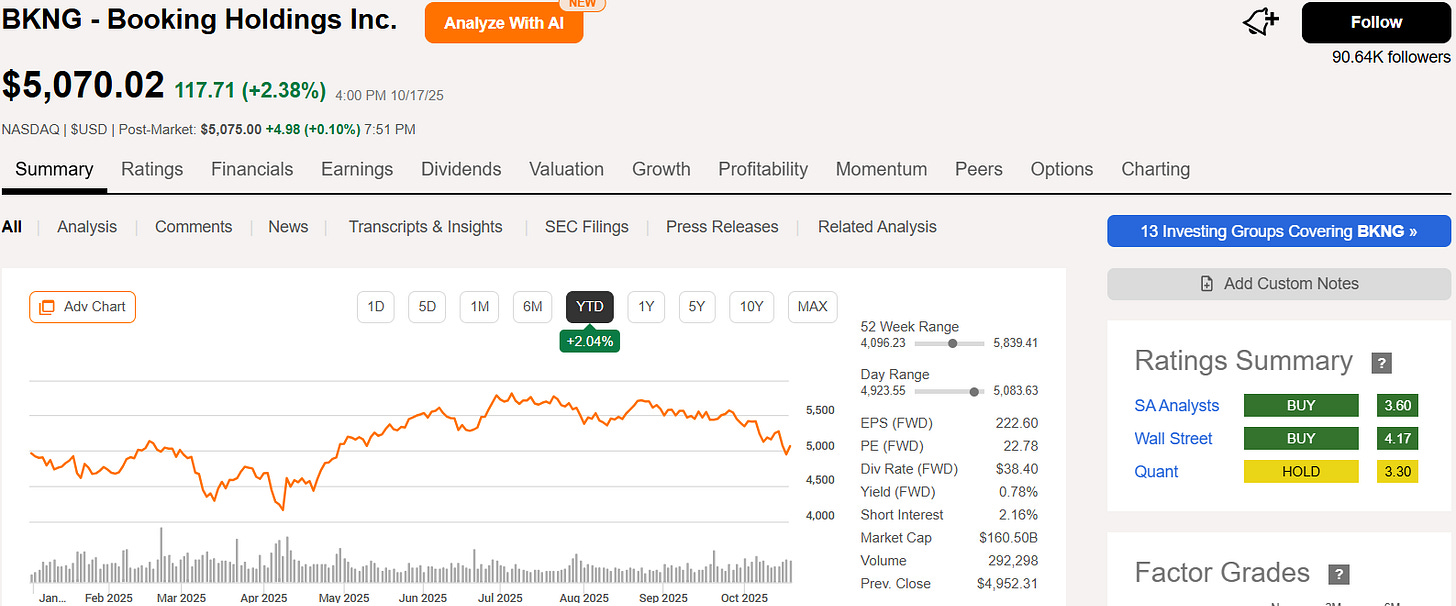The width and height of the screenshot is (1456, 606).
Task: Click the +2.04% YTD change badge
Action: 590,341
